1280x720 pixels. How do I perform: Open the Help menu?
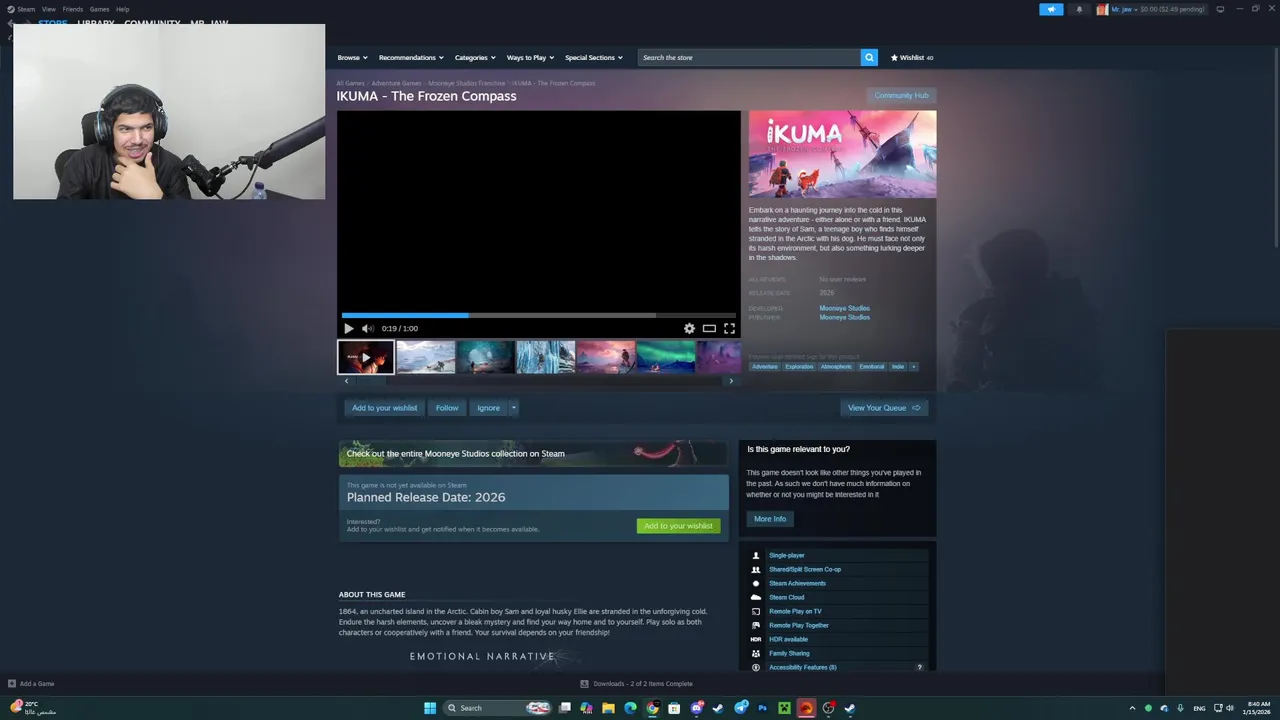(x=122, y=9)
